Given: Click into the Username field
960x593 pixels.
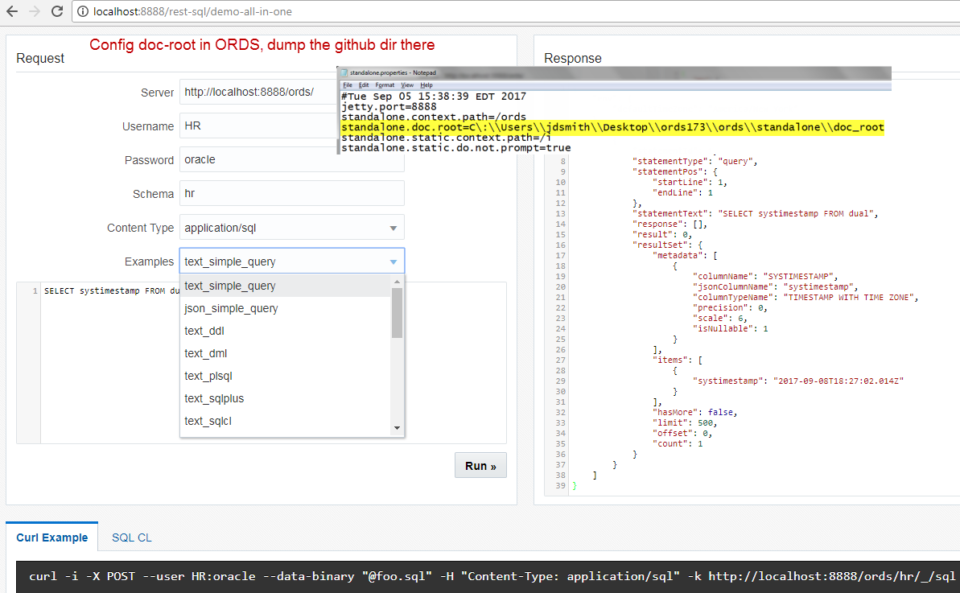Looking at the screenshot, I should click(292, 126).
